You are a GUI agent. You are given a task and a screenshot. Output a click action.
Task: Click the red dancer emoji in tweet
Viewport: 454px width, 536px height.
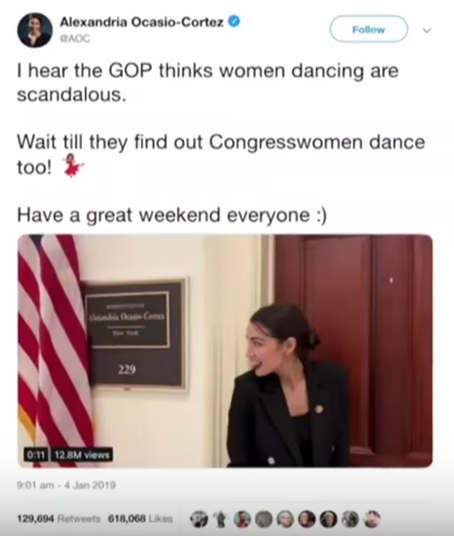[x=73, y=166]
